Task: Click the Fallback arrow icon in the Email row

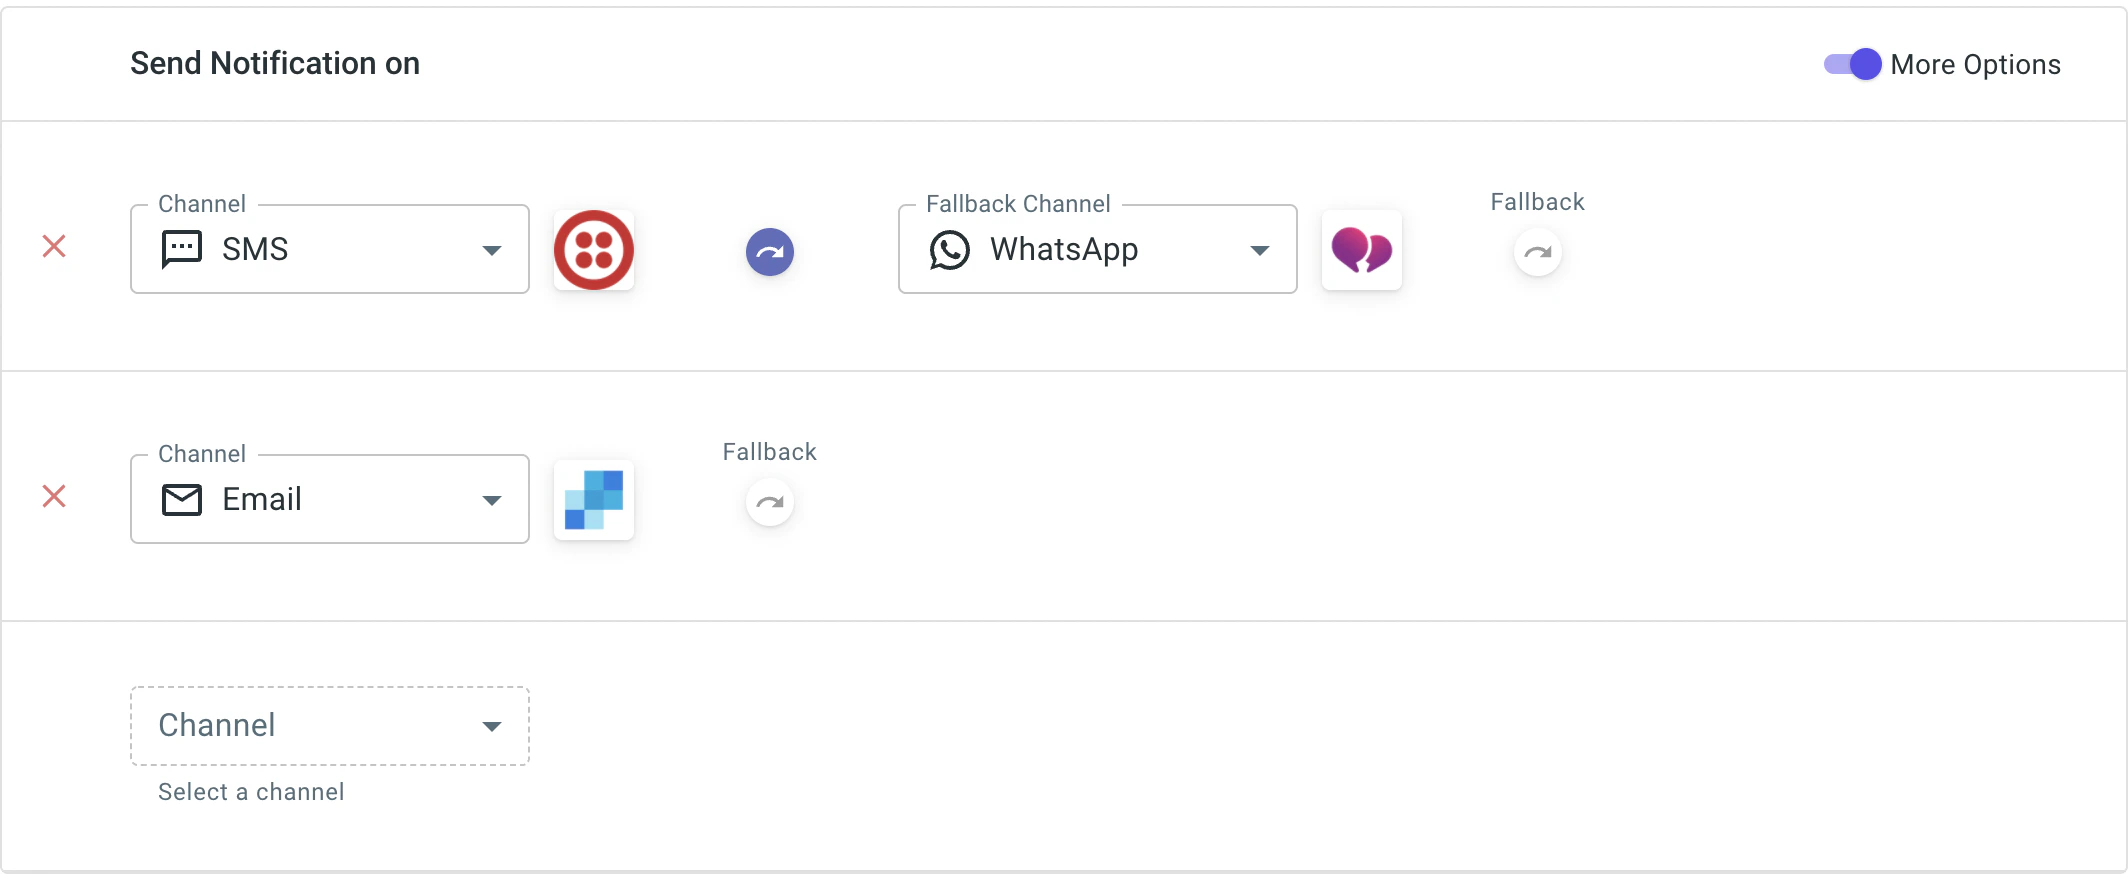Action: (x=769, y=502)
